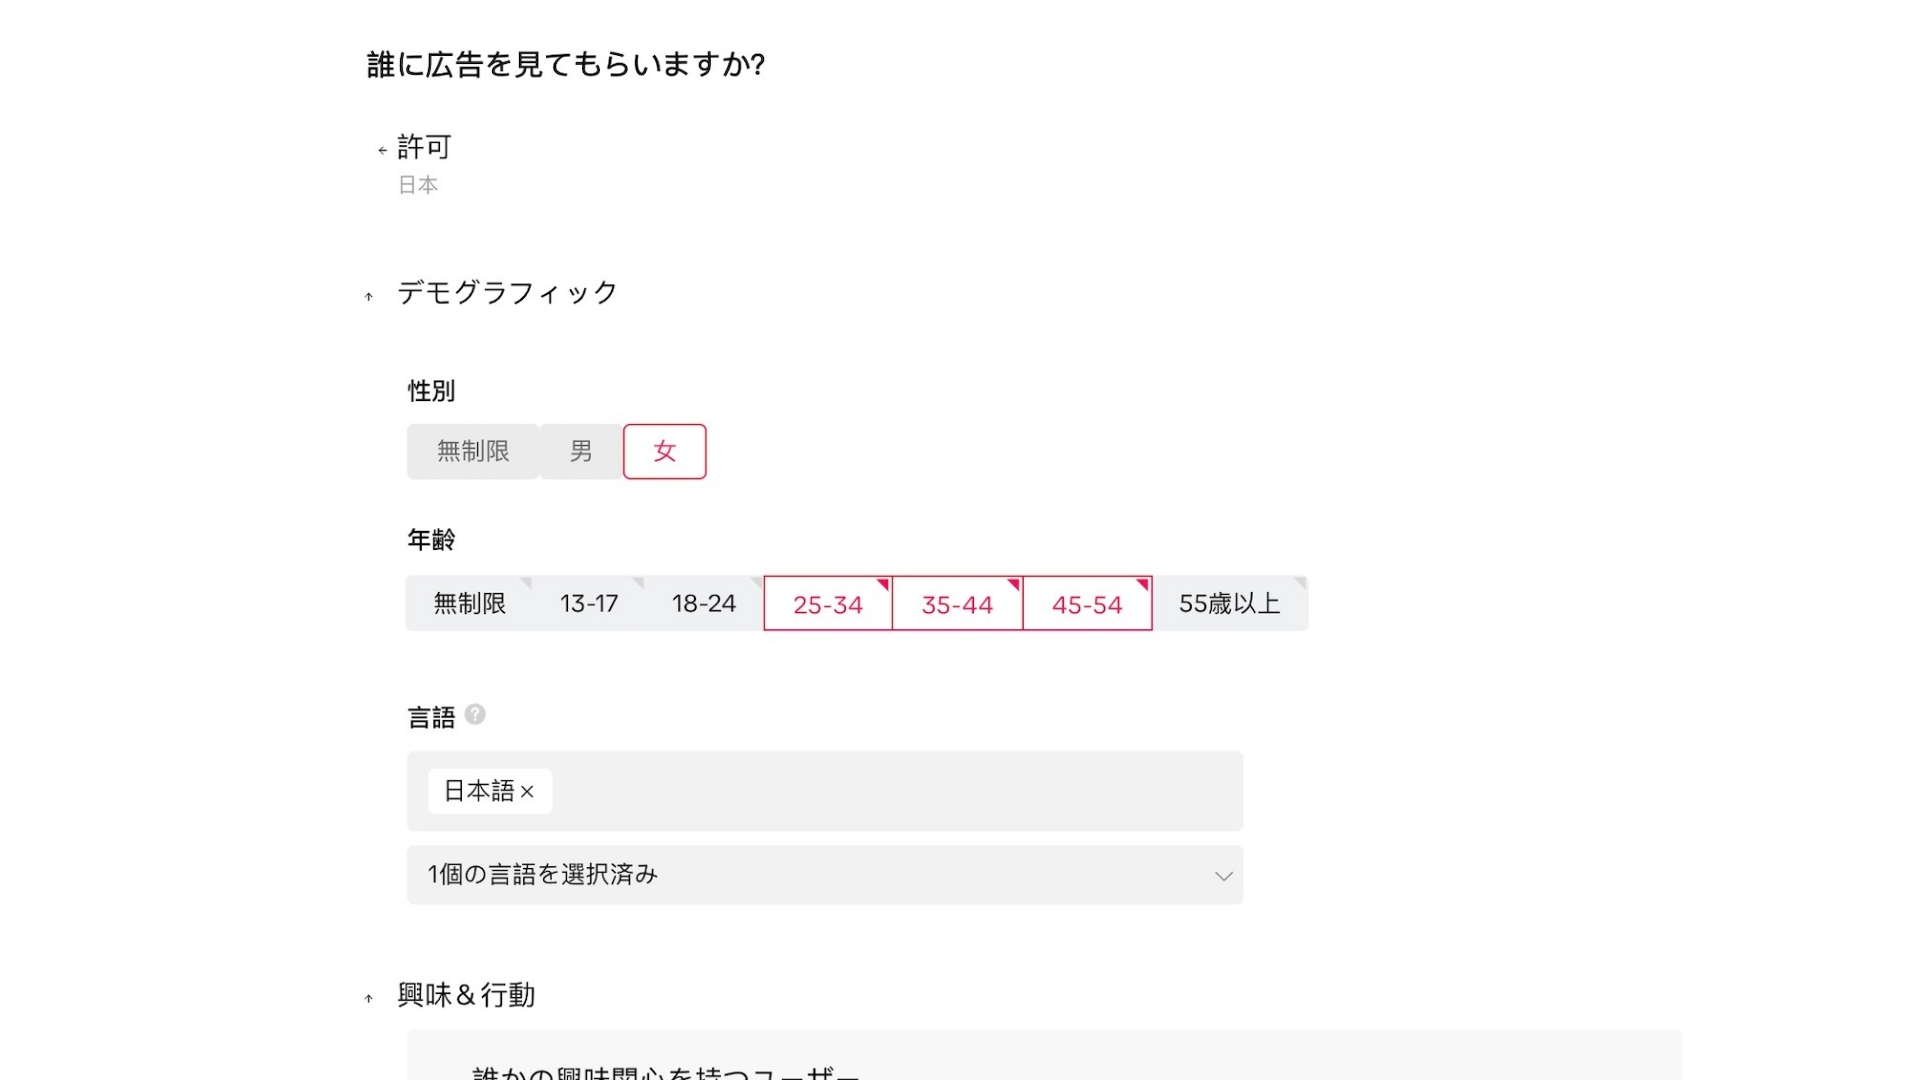Screen dimensions: 1920x1080
Task: Select 55歳以上 age range option
Action: [x=1229, y=603]
